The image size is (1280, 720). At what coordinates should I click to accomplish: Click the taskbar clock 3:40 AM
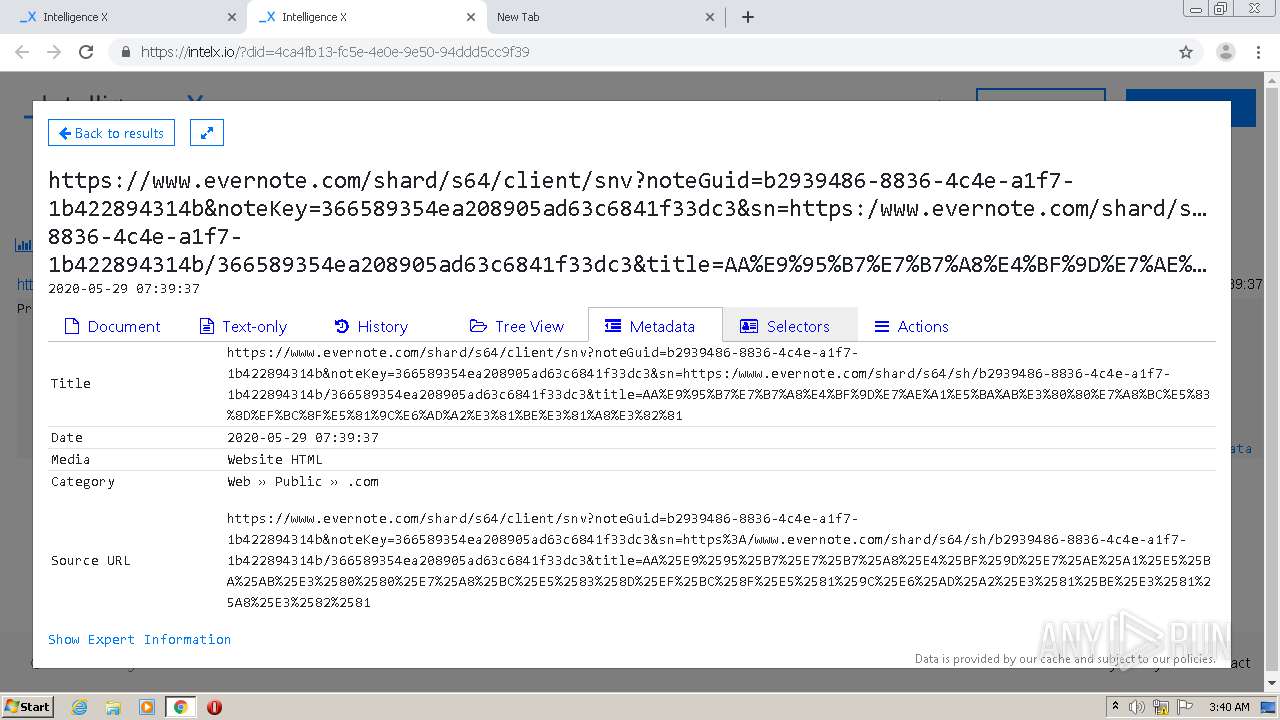point(1229,707)
